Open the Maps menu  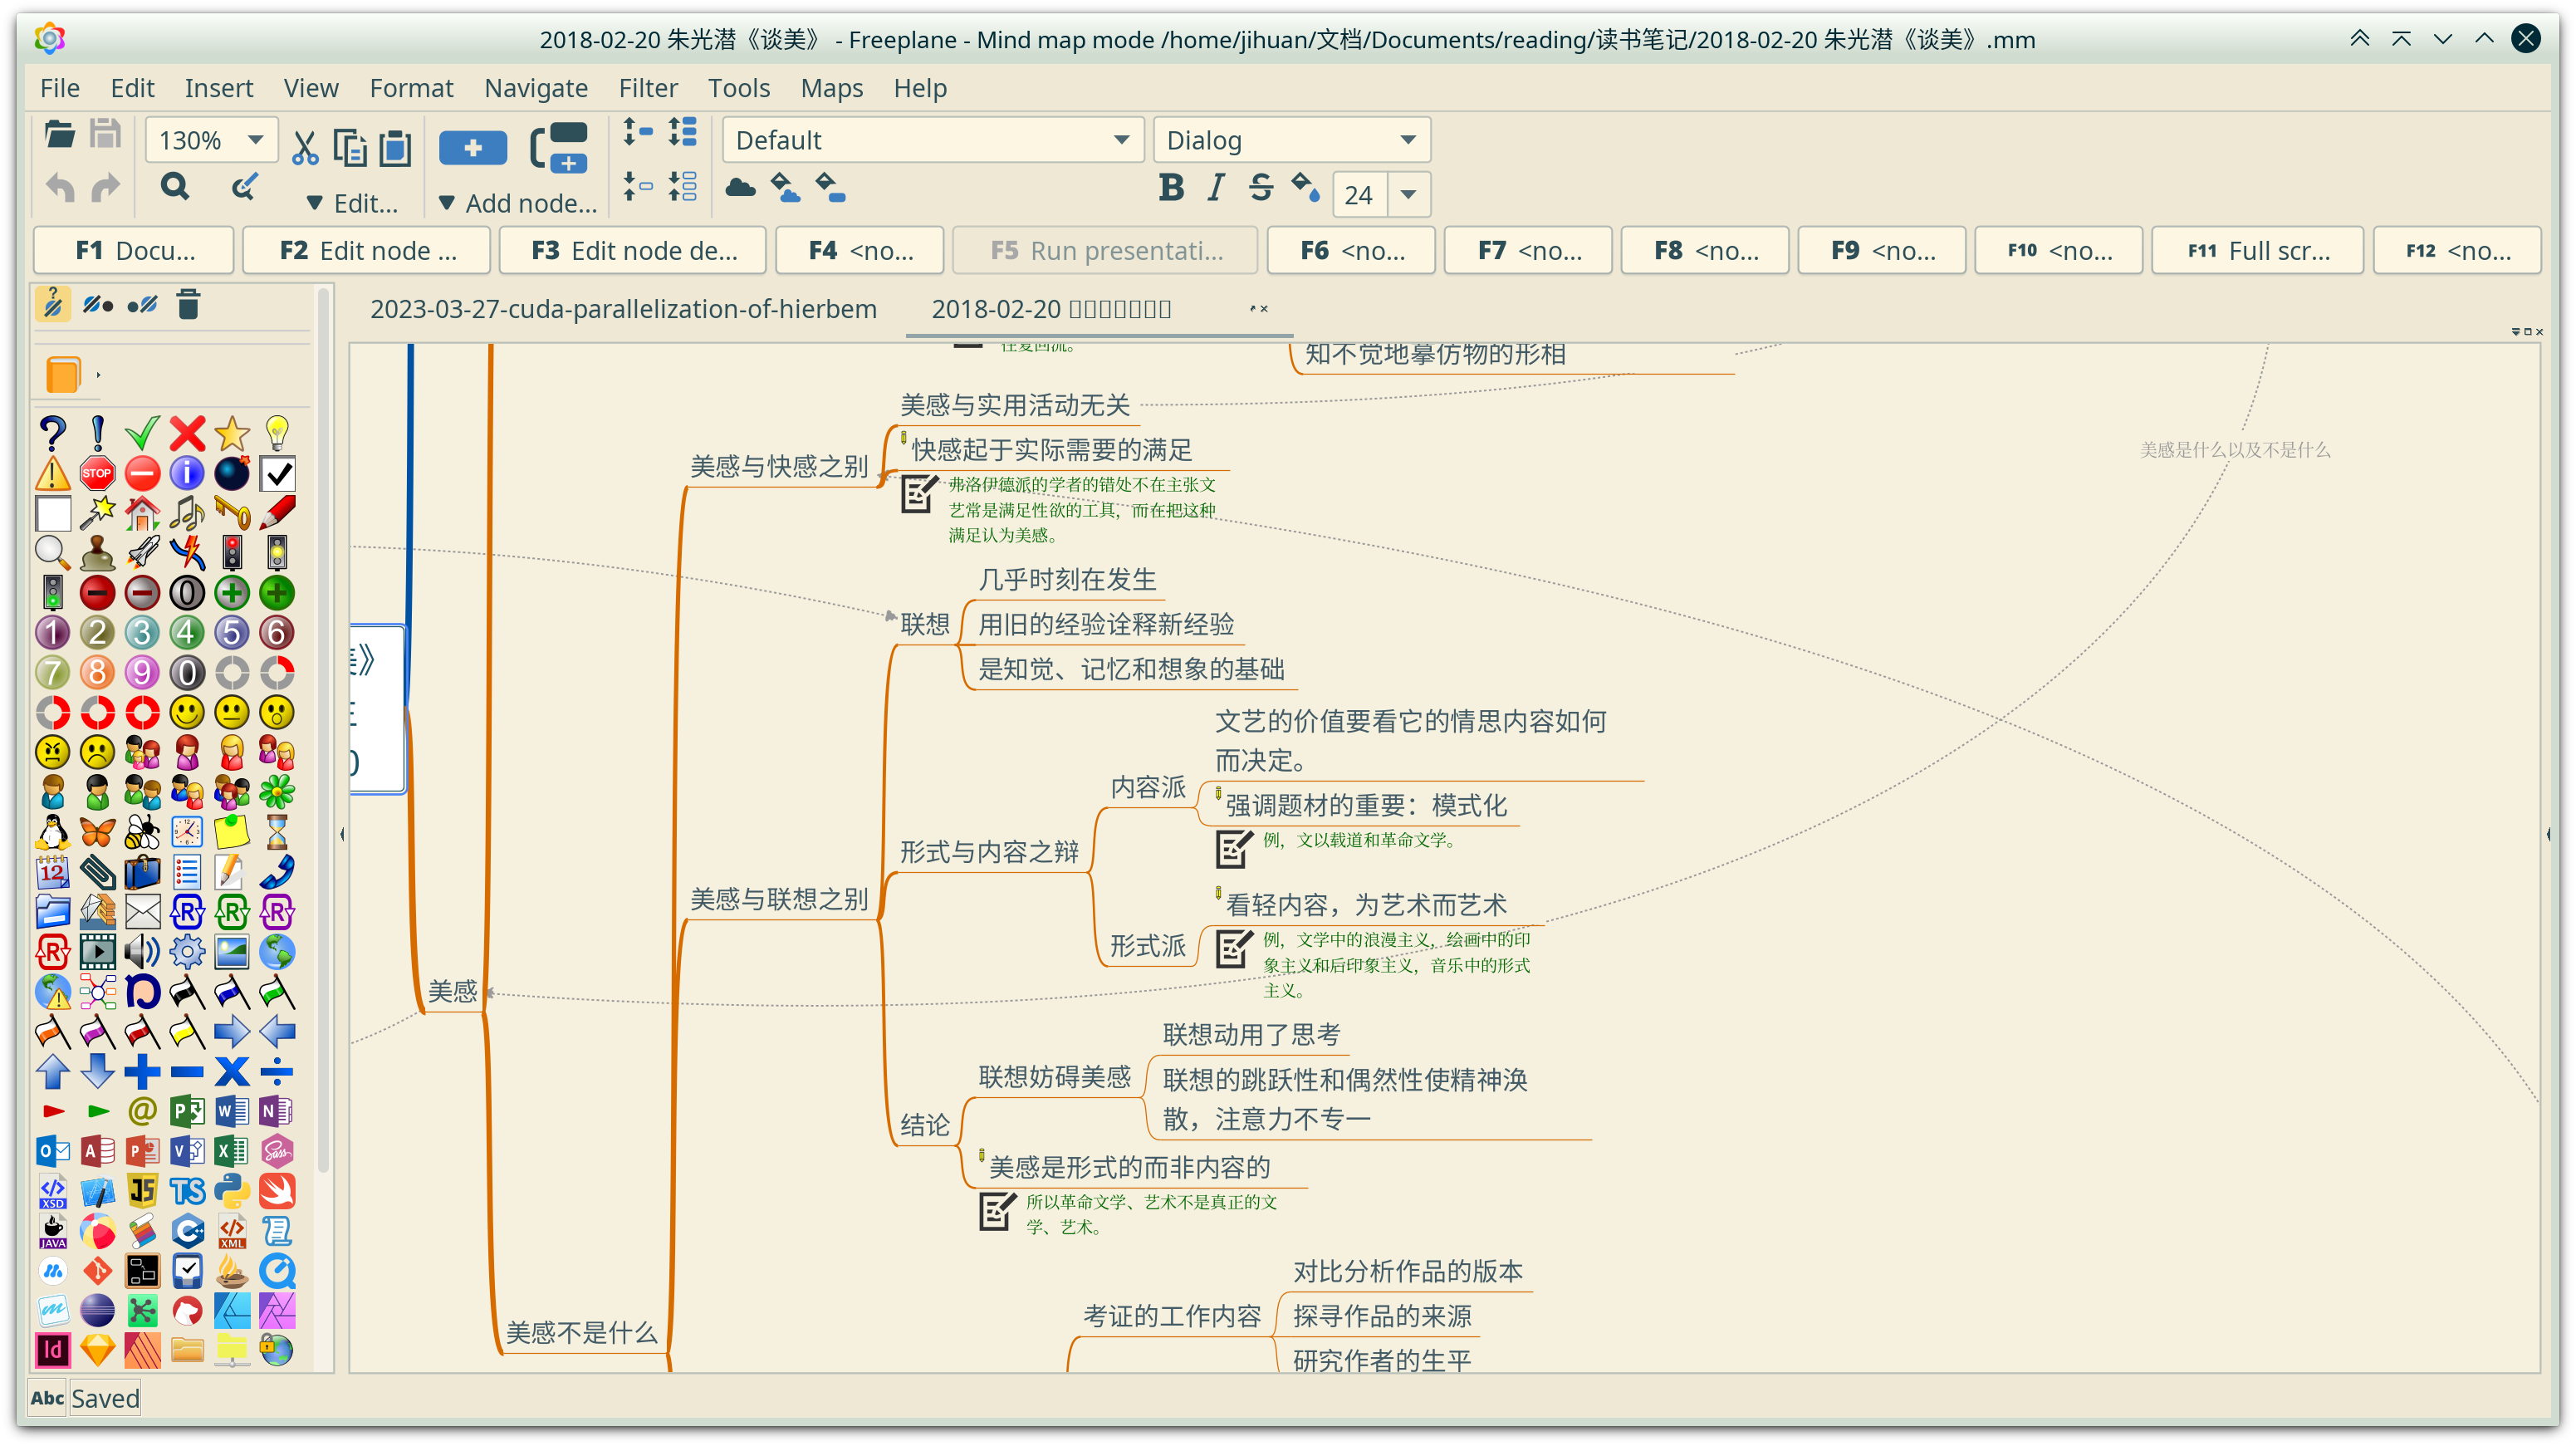(831, 88)
